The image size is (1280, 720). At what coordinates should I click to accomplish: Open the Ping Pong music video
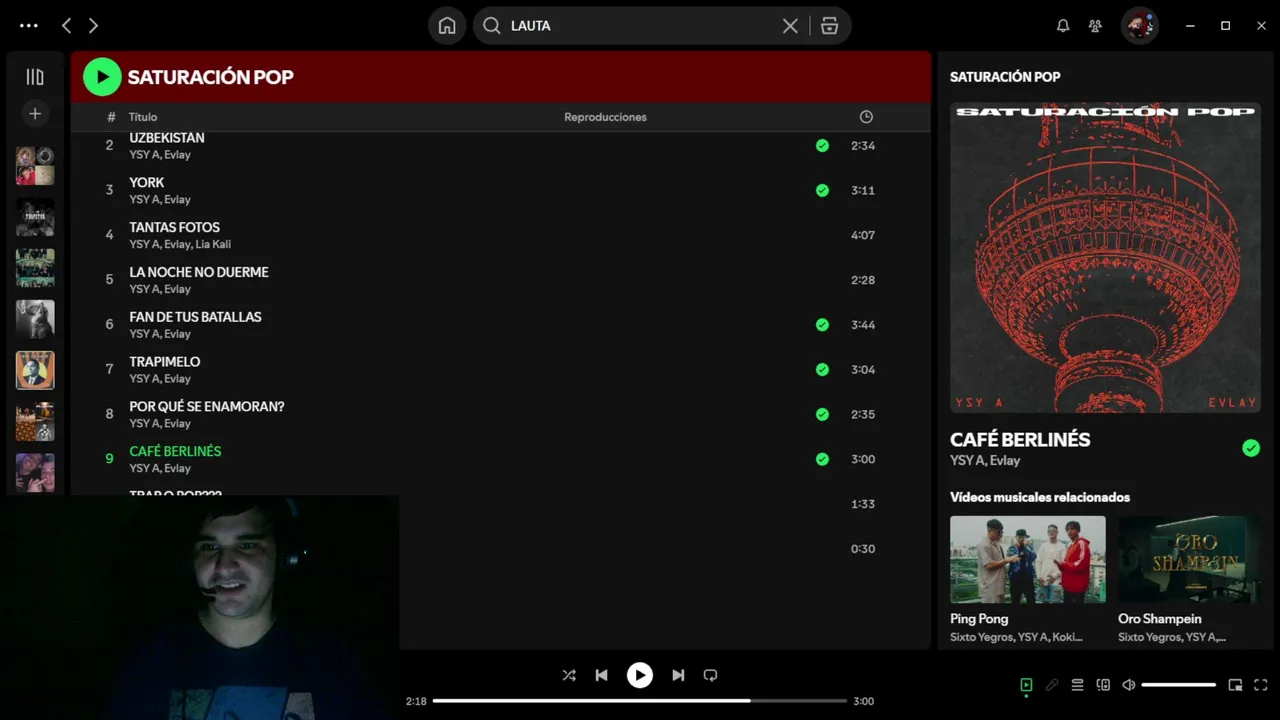1028,559
